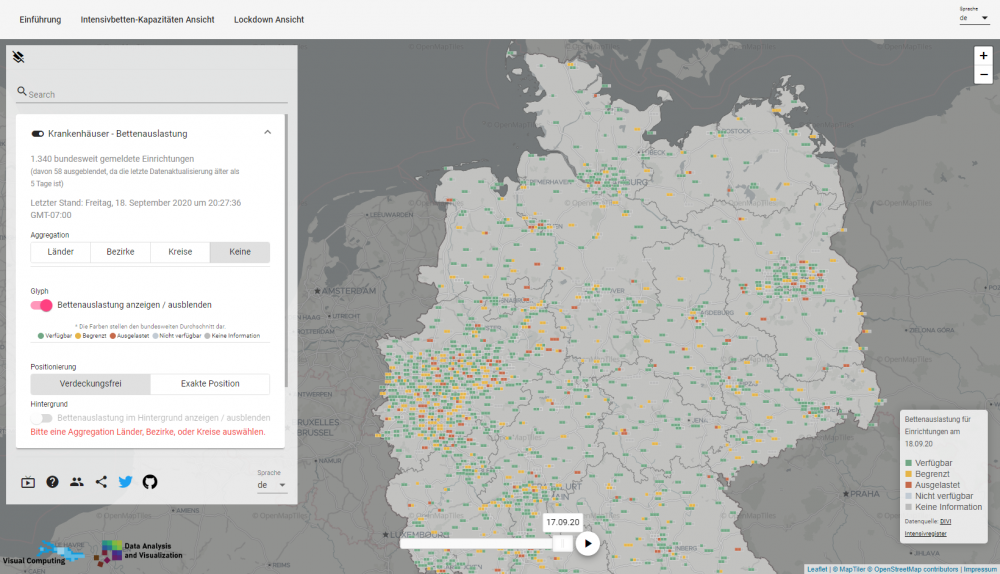Collapse the Krankenhäuser - Bettenauslastung panel
The width and height of the screenshot is (1000, 574).
tap(267, 132)
